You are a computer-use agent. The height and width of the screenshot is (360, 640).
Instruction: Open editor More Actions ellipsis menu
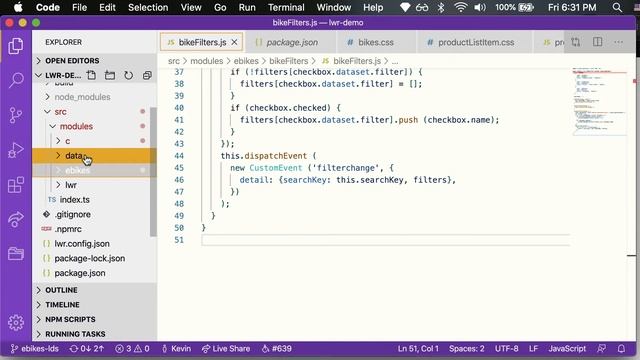pyautogui.click(x=618, y=42)
